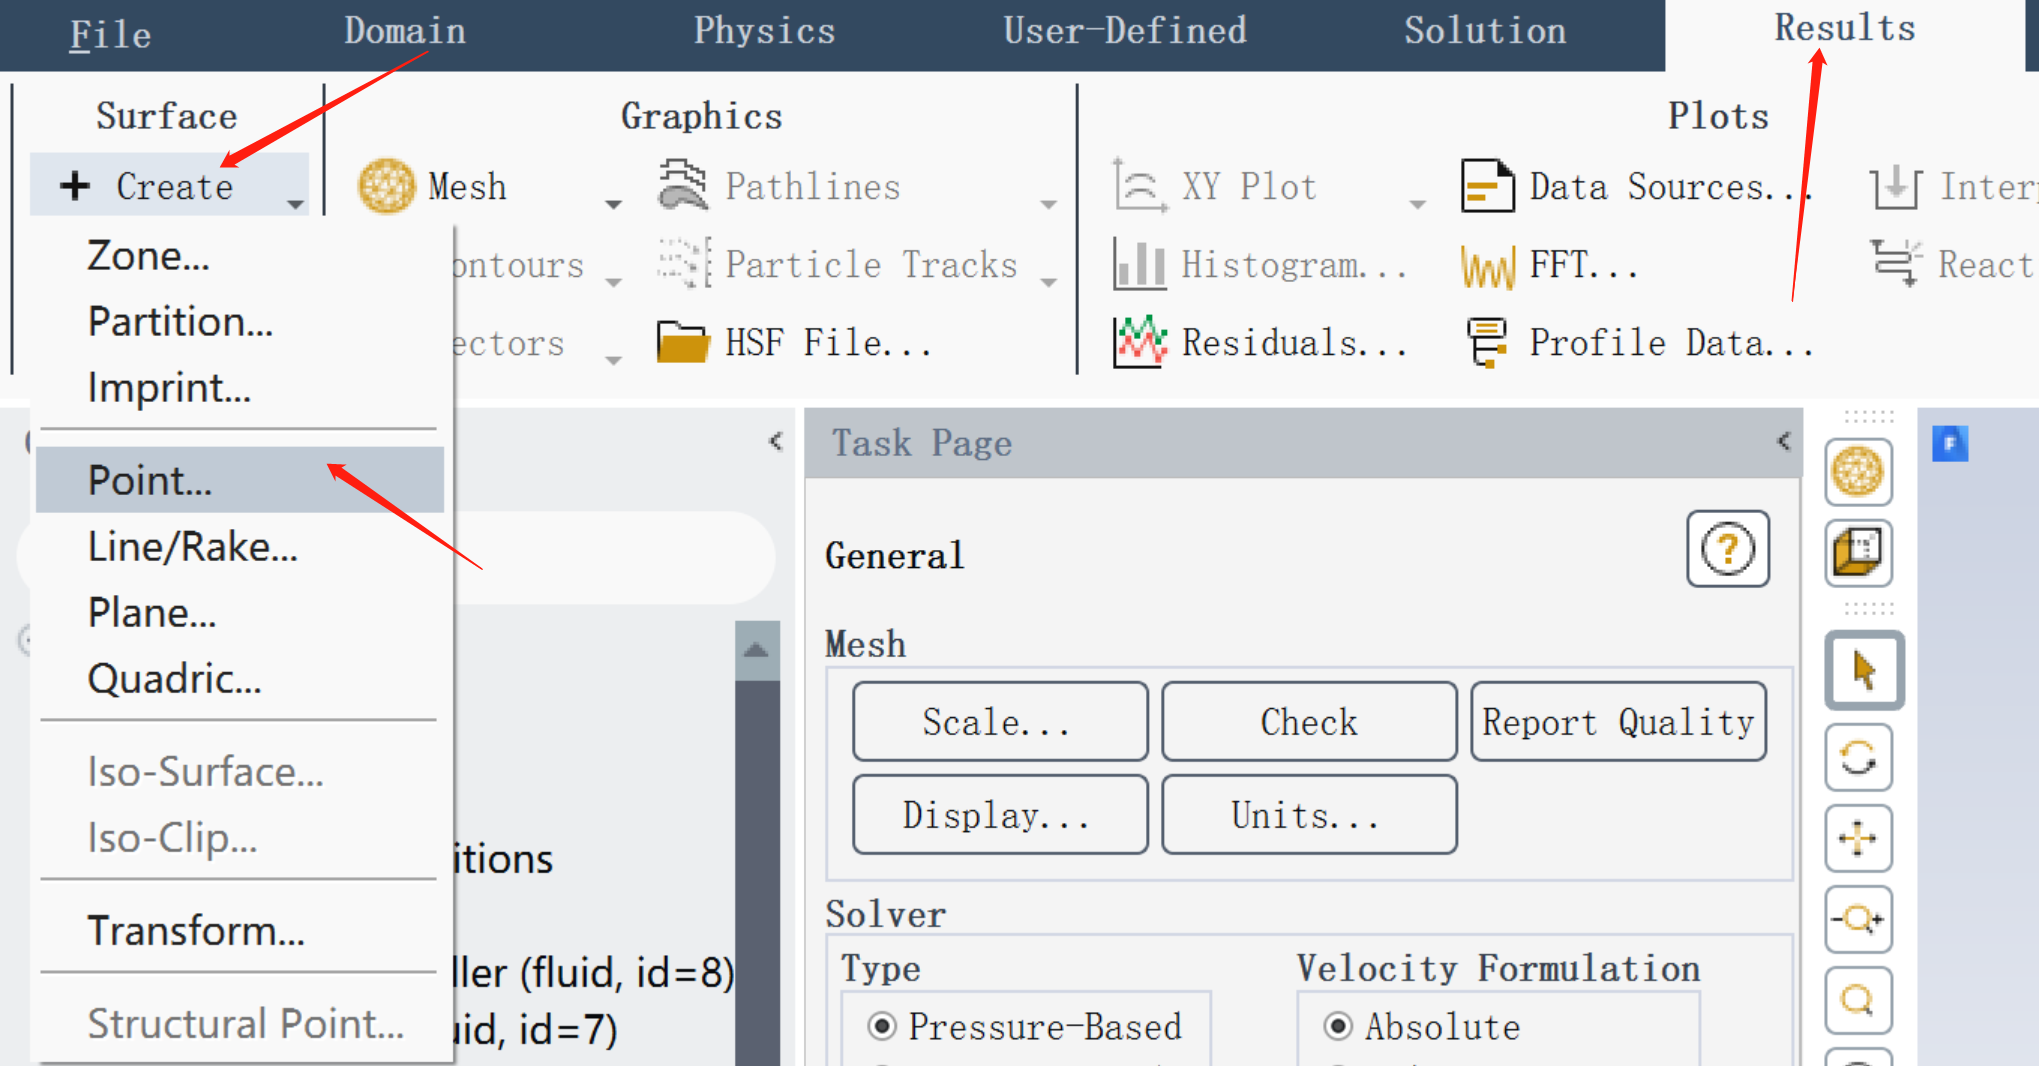
Task: Click the Report Quality button
Action: [x=1617, y=722]
